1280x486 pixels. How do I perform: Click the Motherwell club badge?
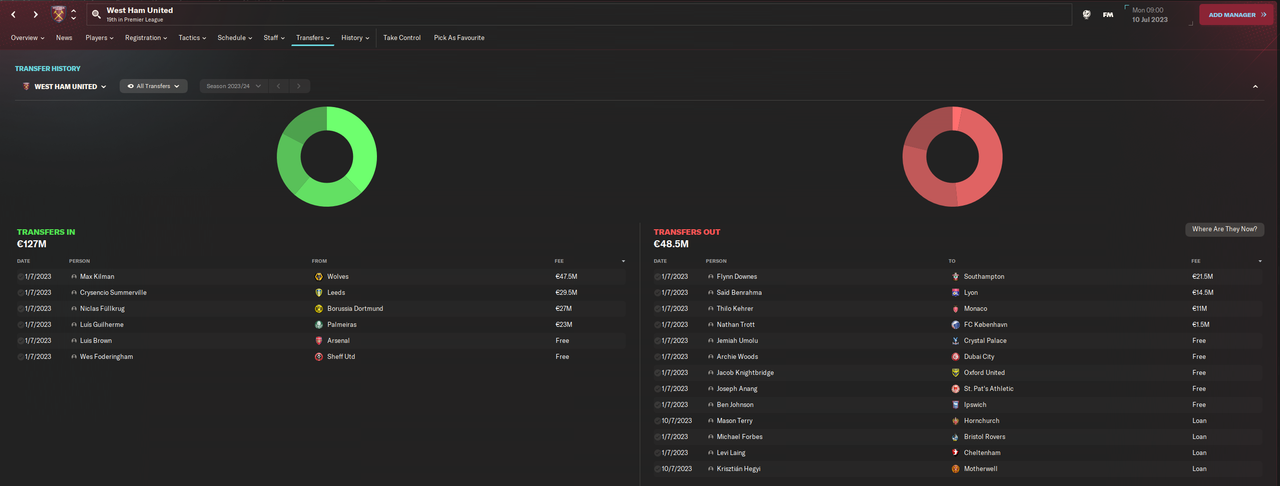(955, 468)
